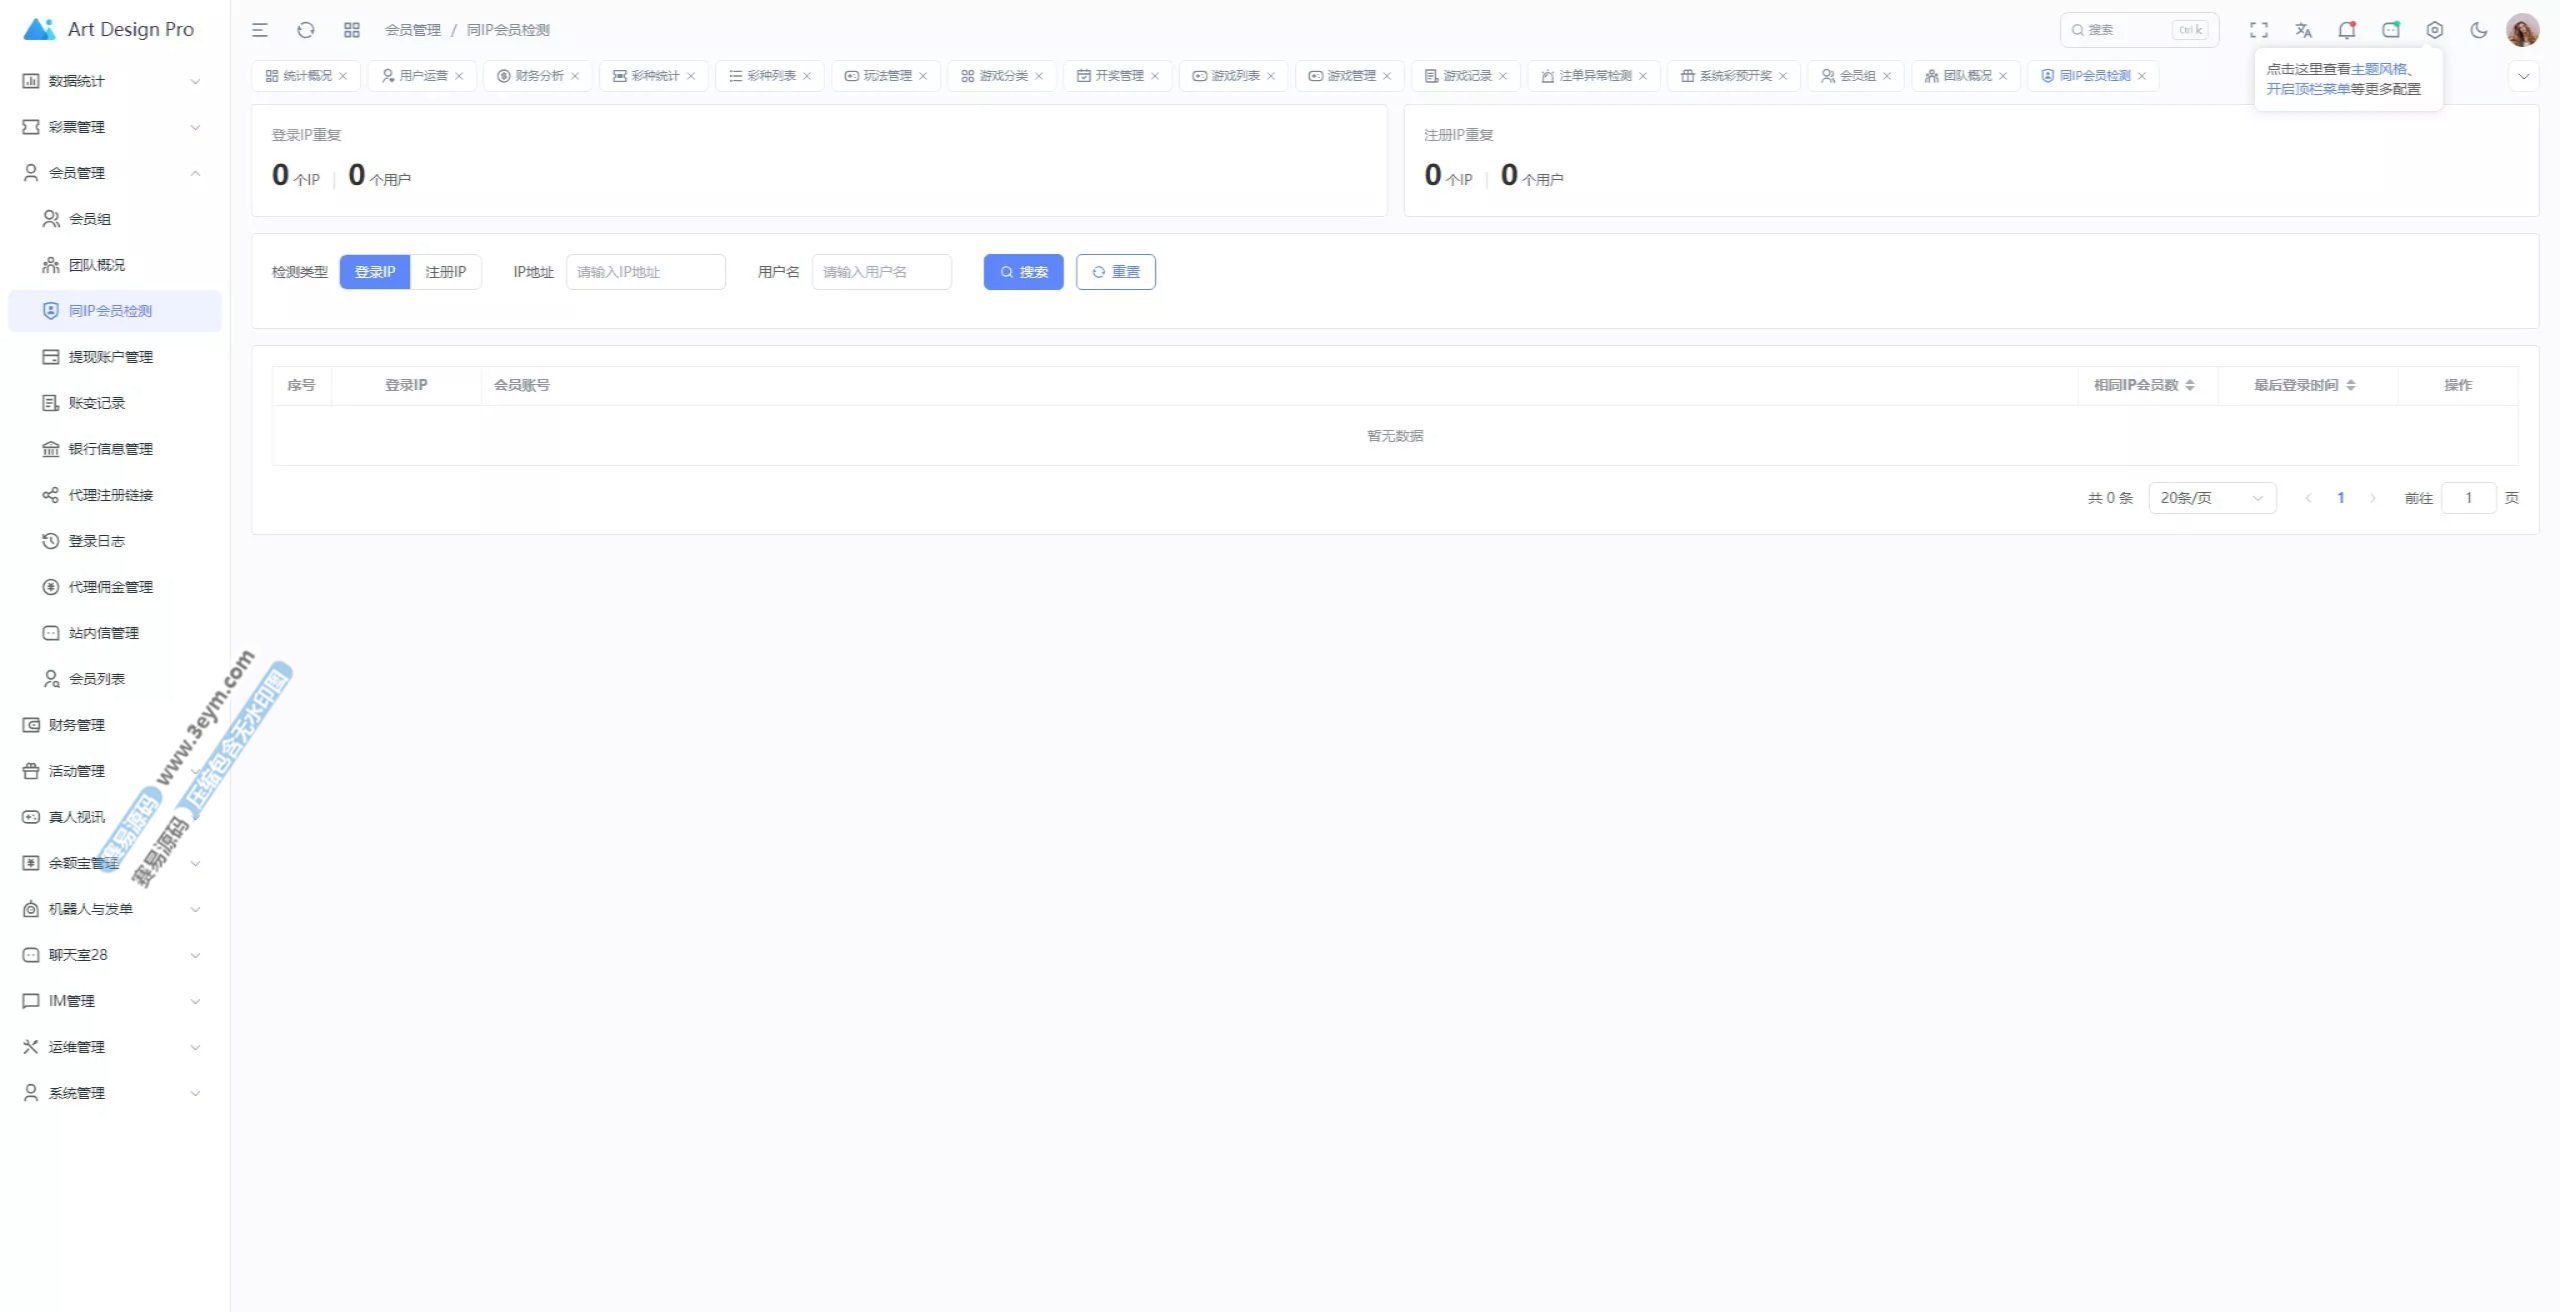
Task: Collapse the sidebar menu hamburger icon
Action: pyautogui.click(x=260, y=30)
